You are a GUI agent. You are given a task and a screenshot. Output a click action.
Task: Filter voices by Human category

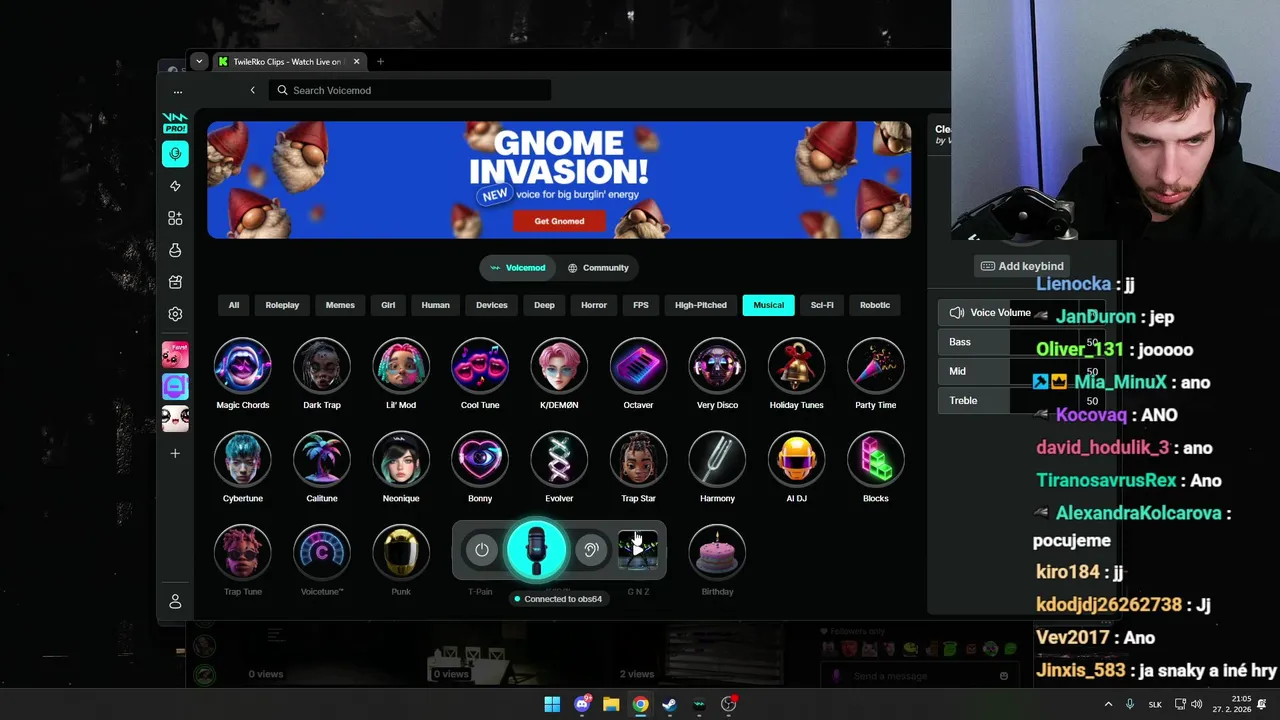point(435,305)
